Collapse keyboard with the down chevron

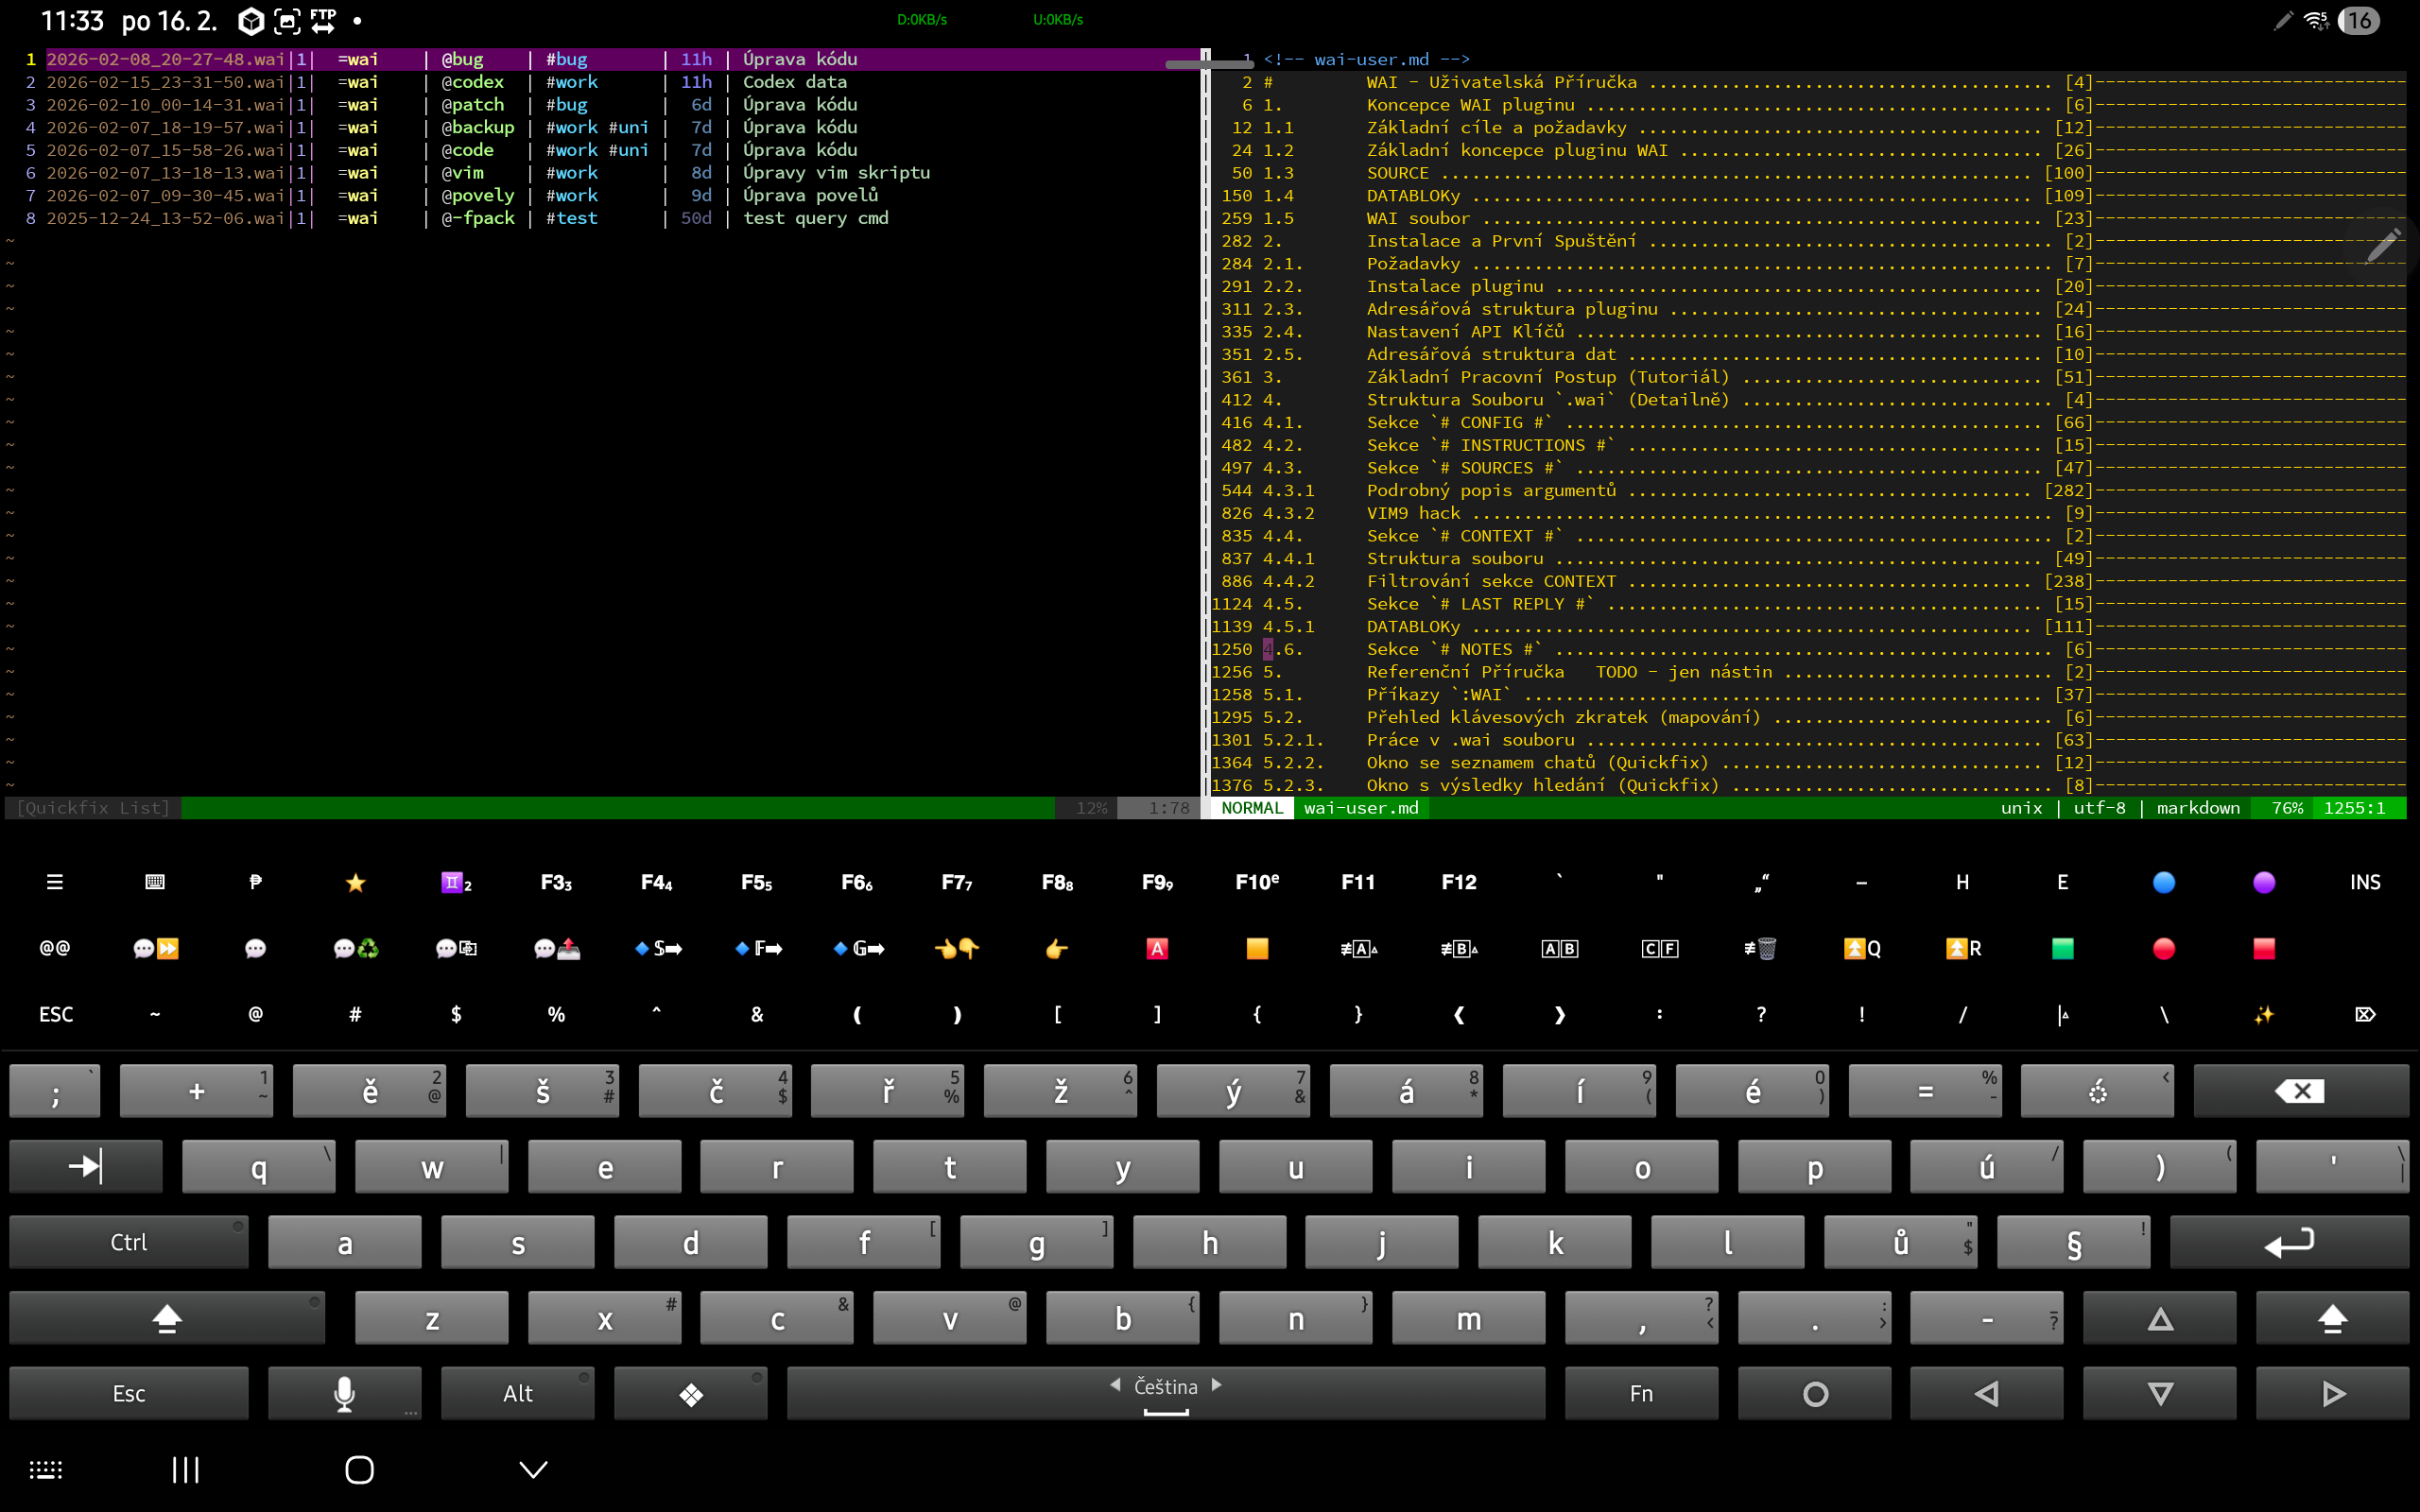(x=533, y=1469)
